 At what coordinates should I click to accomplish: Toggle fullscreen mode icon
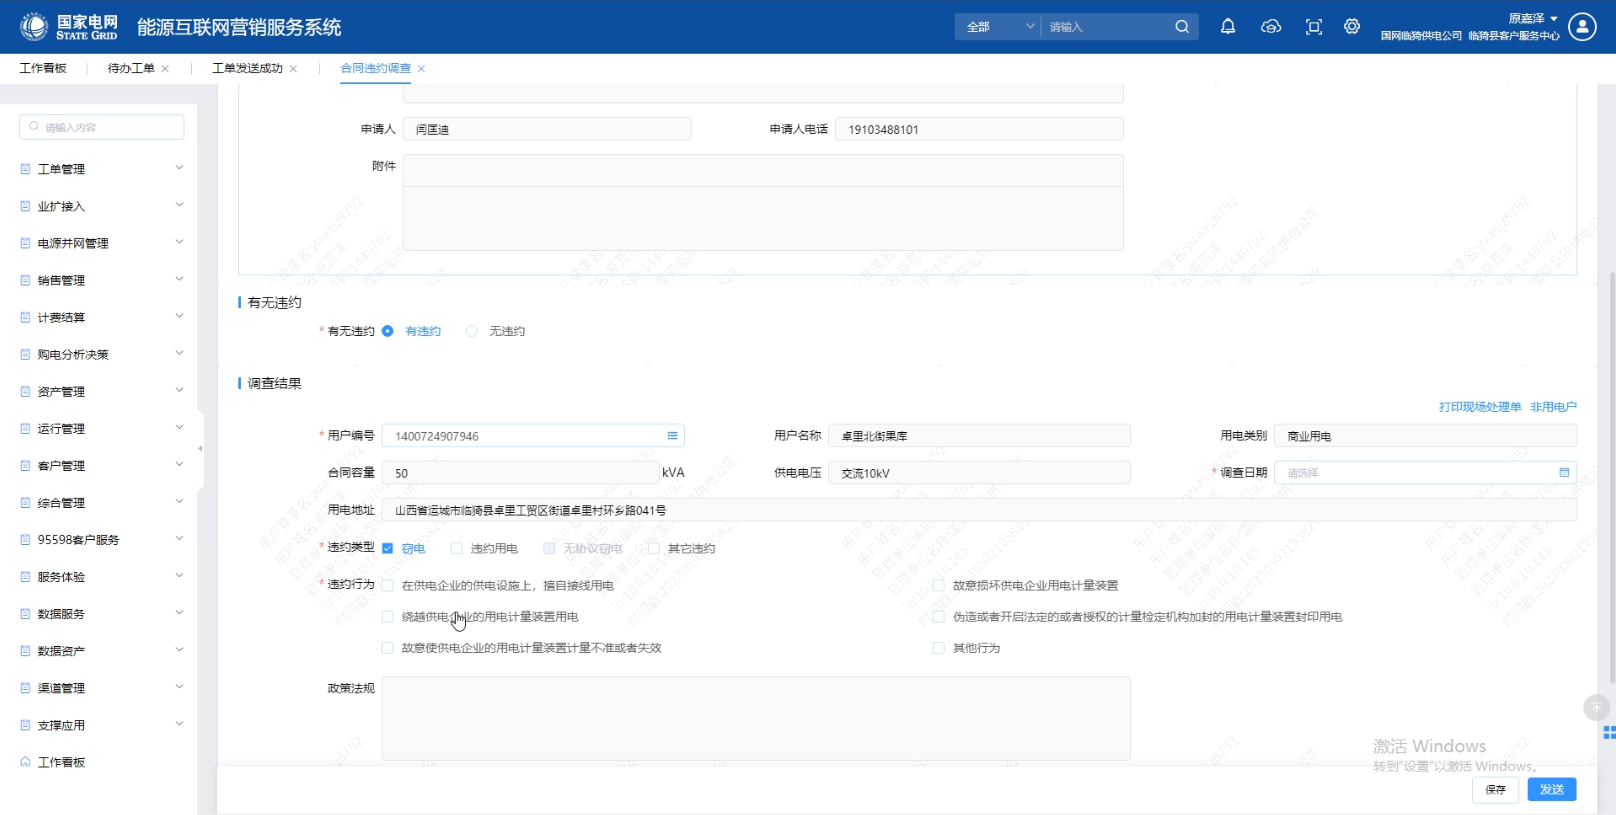tap(1314, 27)
